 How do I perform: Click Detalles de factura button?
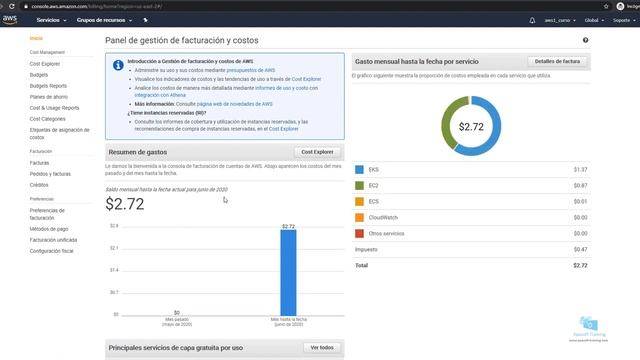click(557, 61)
